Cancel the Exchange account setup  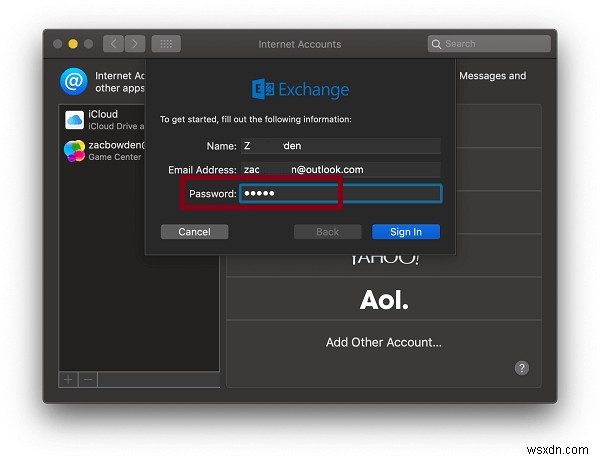(194, 232)
